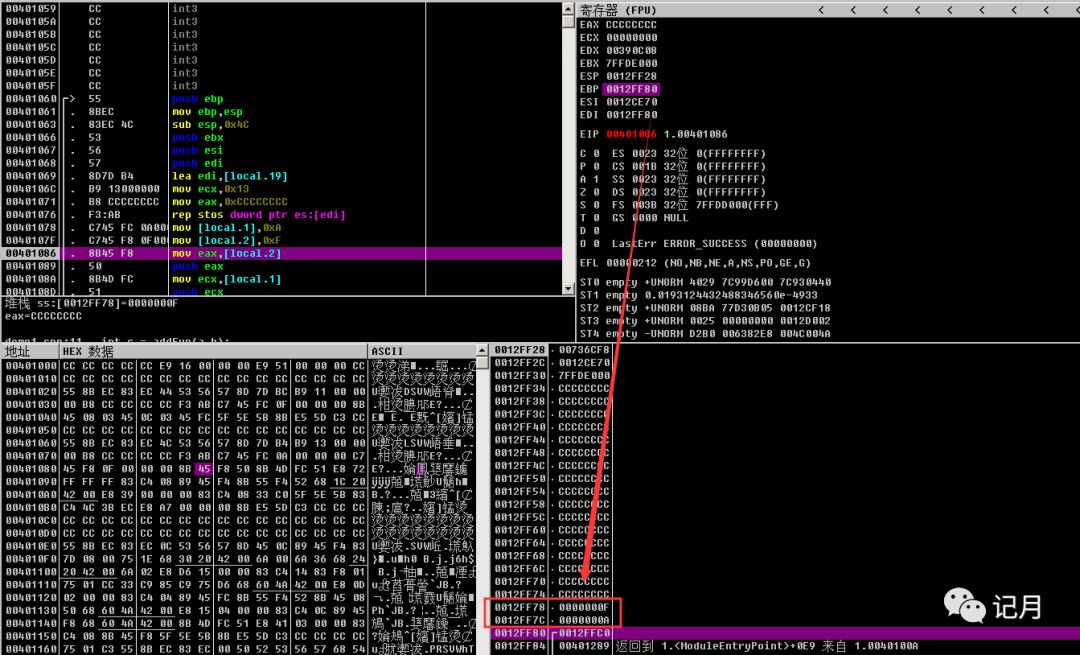This screenshot has width=1080, height=655.
Task: Click the HEX 数据 column header
Action: point(214,351)
